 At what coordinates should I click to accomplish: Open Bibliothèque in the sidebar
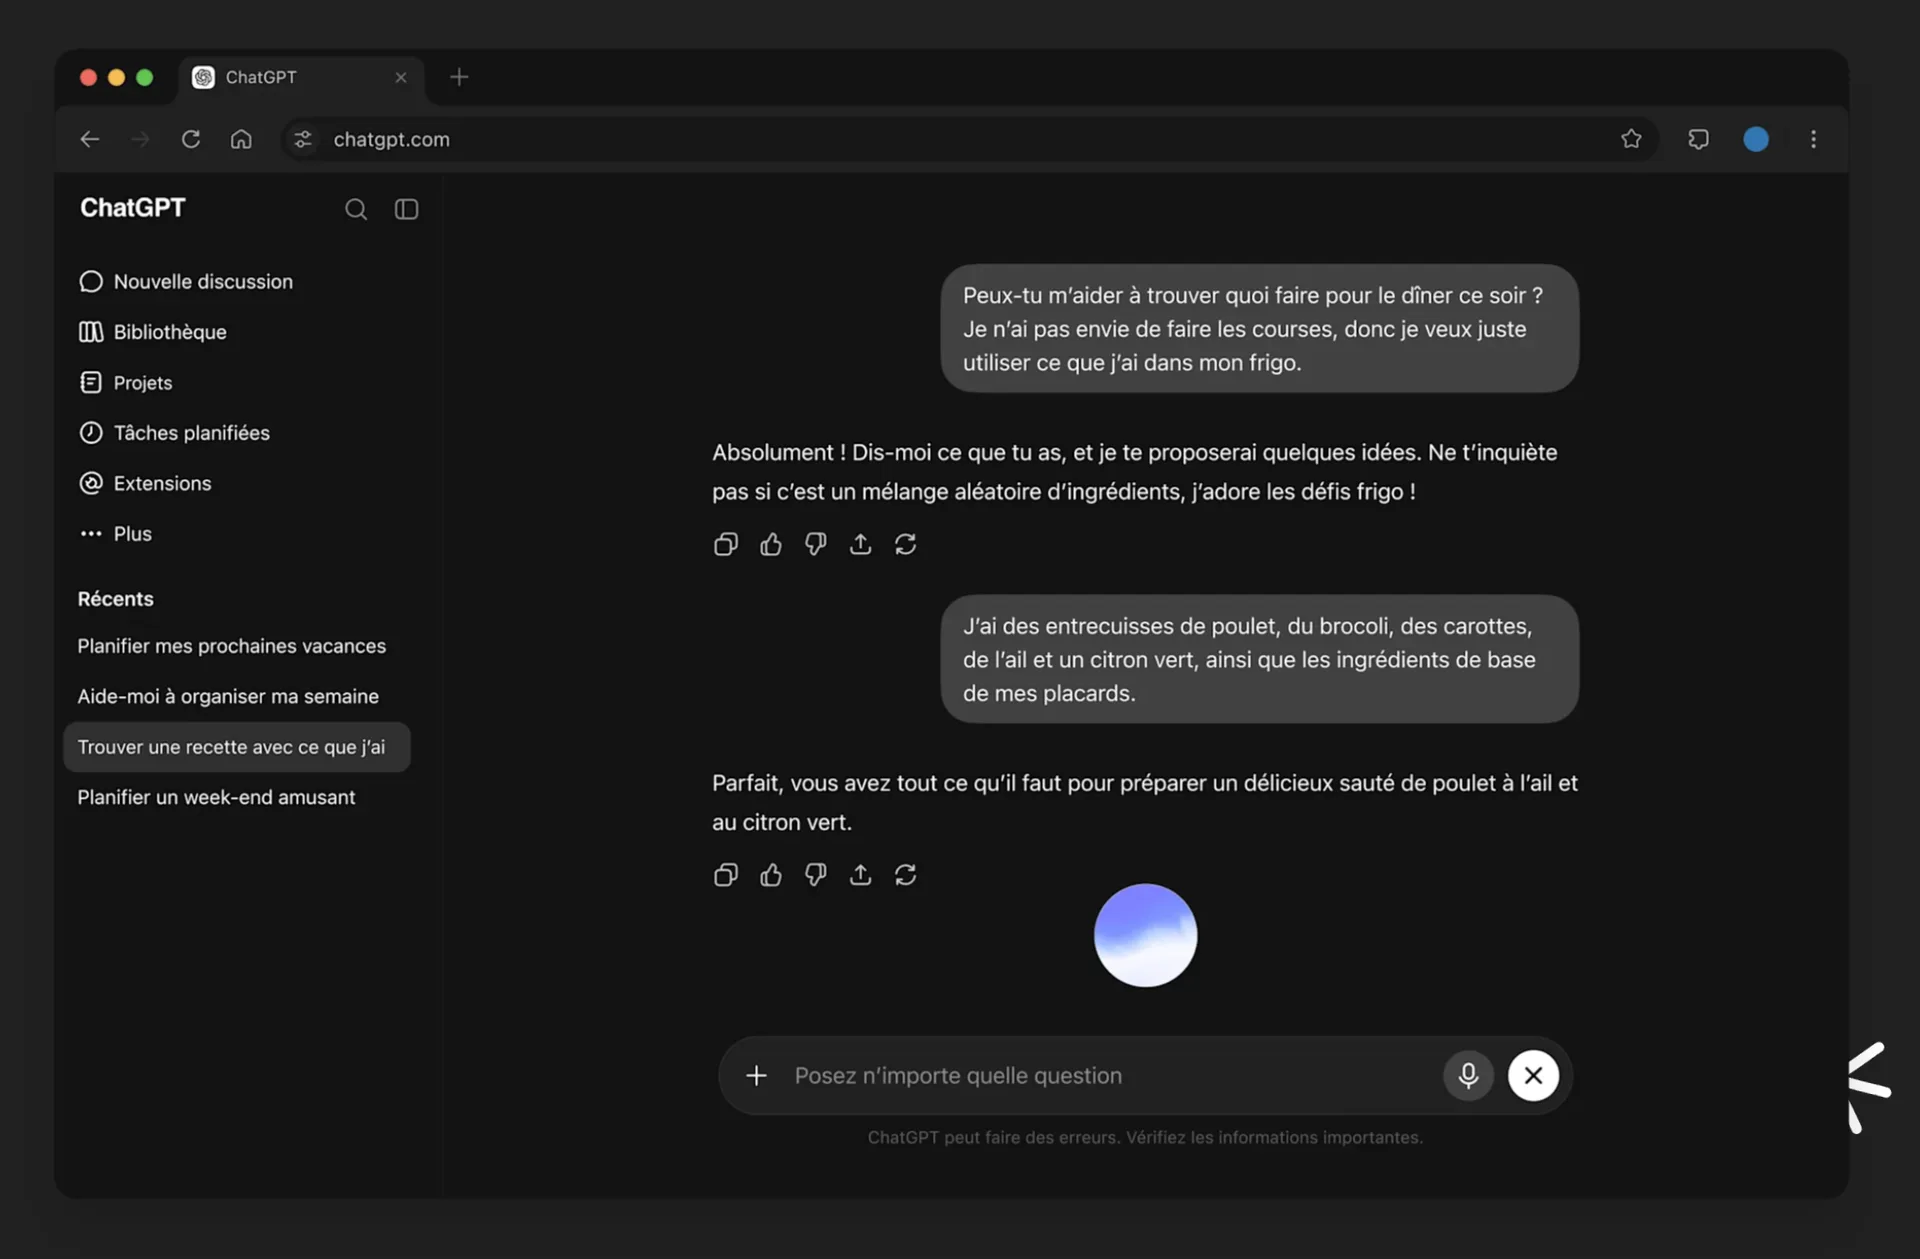coord(153,332)
